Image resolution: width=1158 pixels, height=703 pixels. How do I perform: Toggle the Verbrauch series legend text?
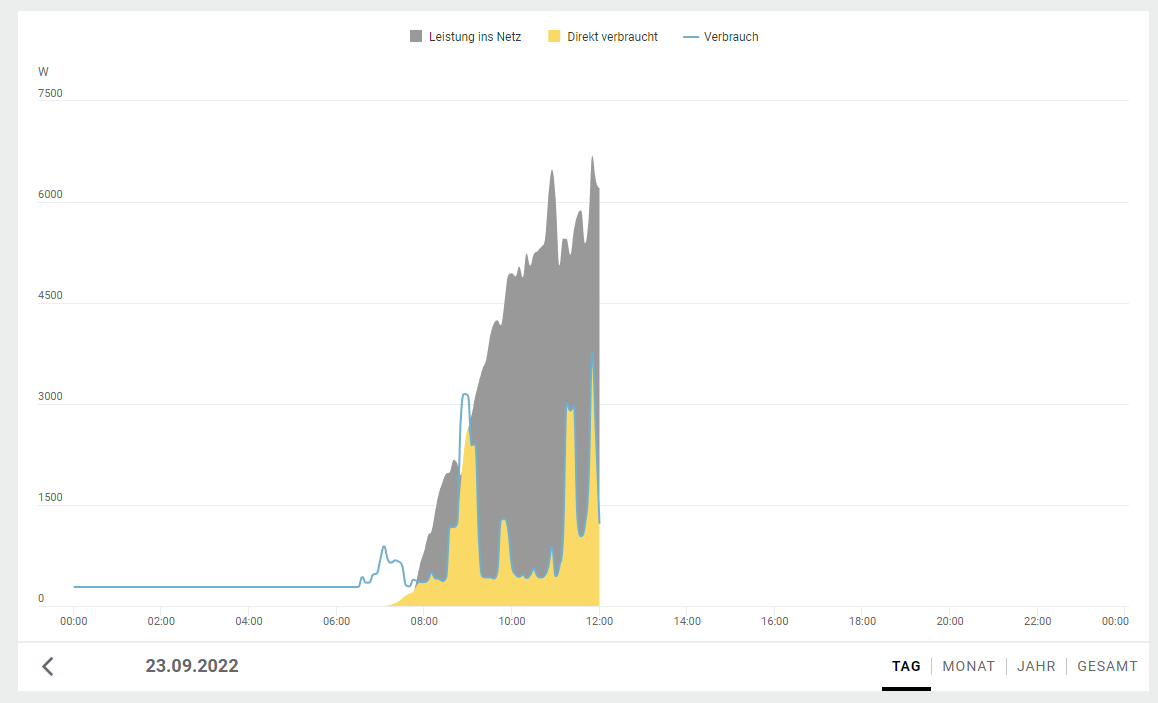(x=731, y=37)
